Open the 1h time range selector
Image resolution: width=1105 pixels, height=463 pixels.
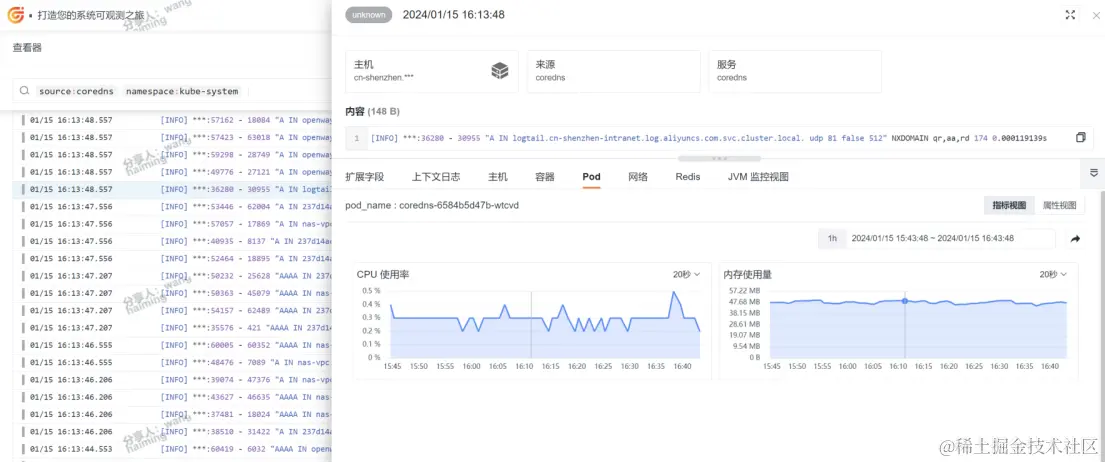[x=832, y=238]
